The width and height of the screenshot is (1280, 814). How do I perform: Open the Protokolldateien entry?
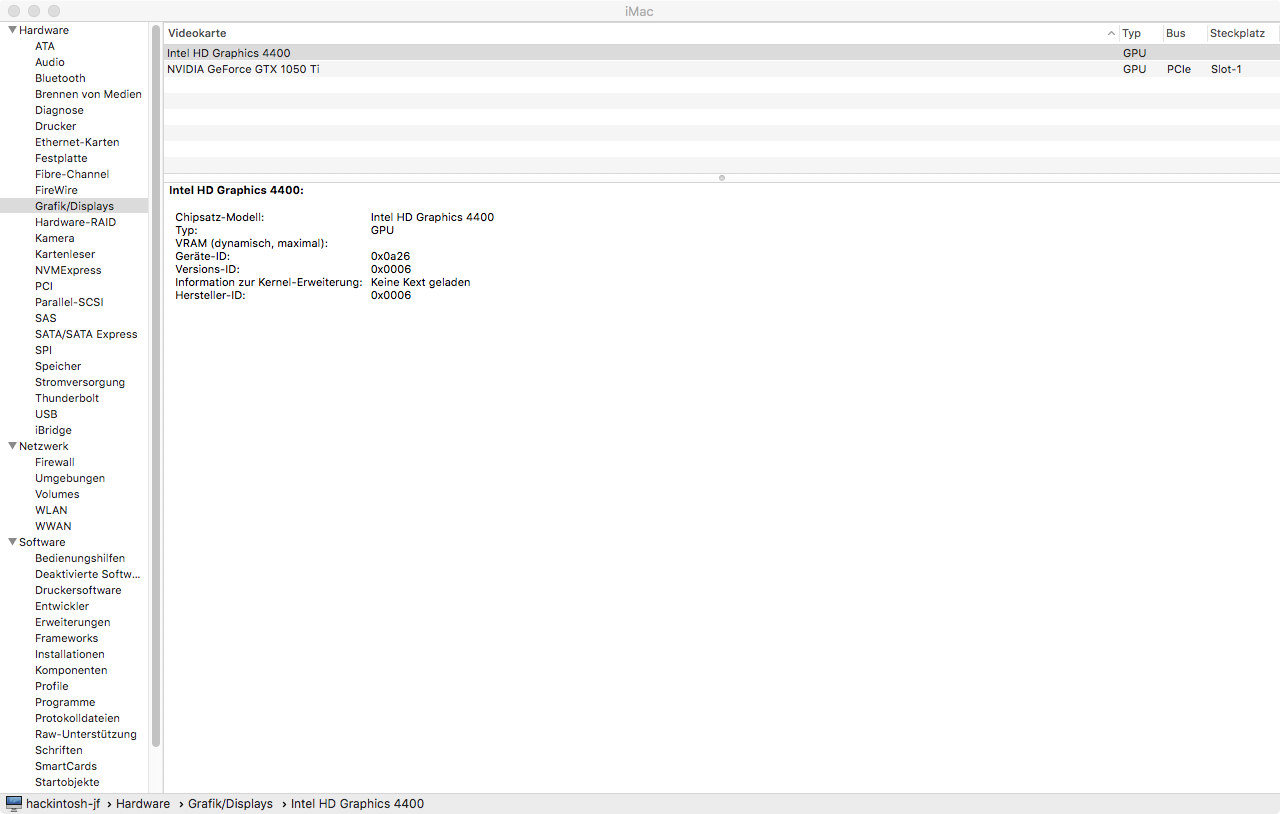pos(77,718)
